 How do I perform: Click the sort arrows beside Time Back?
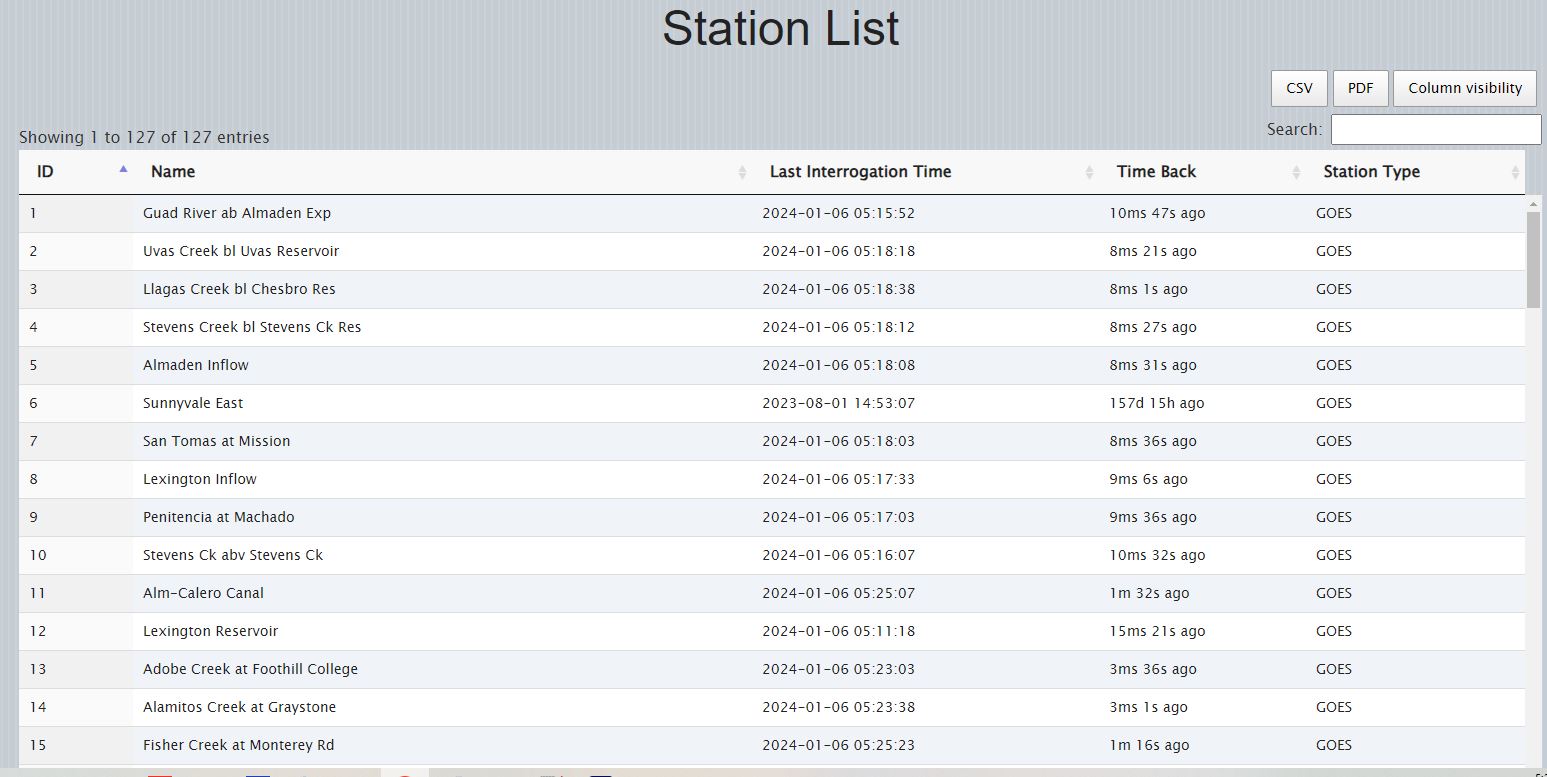click(x=1296, y=172)
